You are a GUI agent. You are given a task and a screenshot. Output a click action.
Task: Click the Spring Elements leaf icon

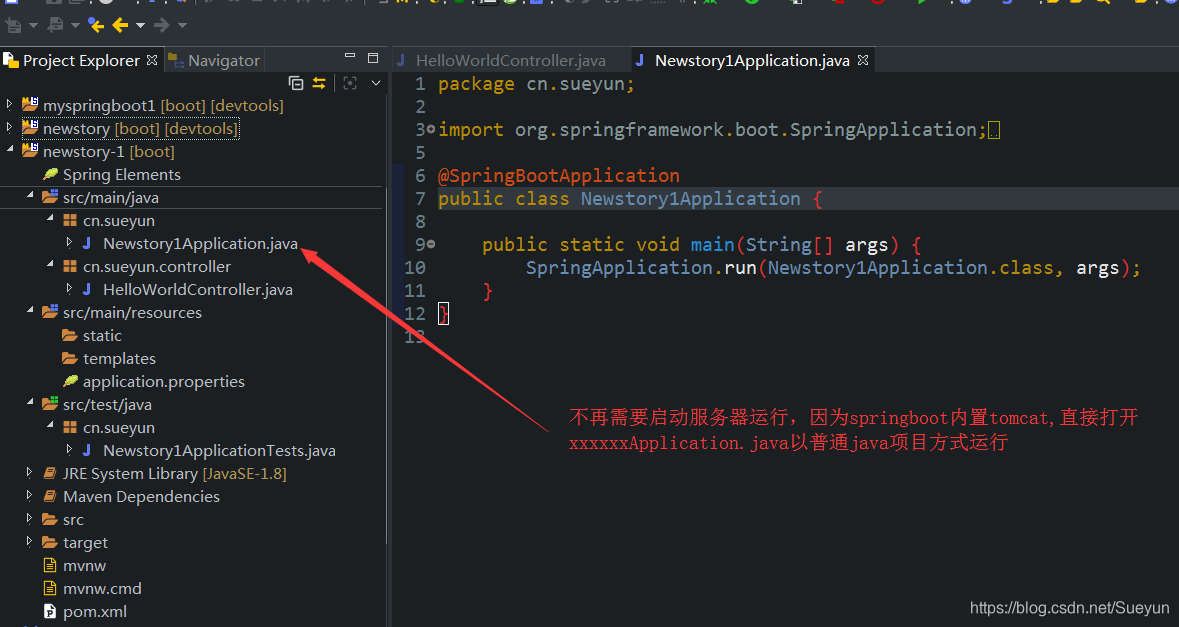point(50,174)
